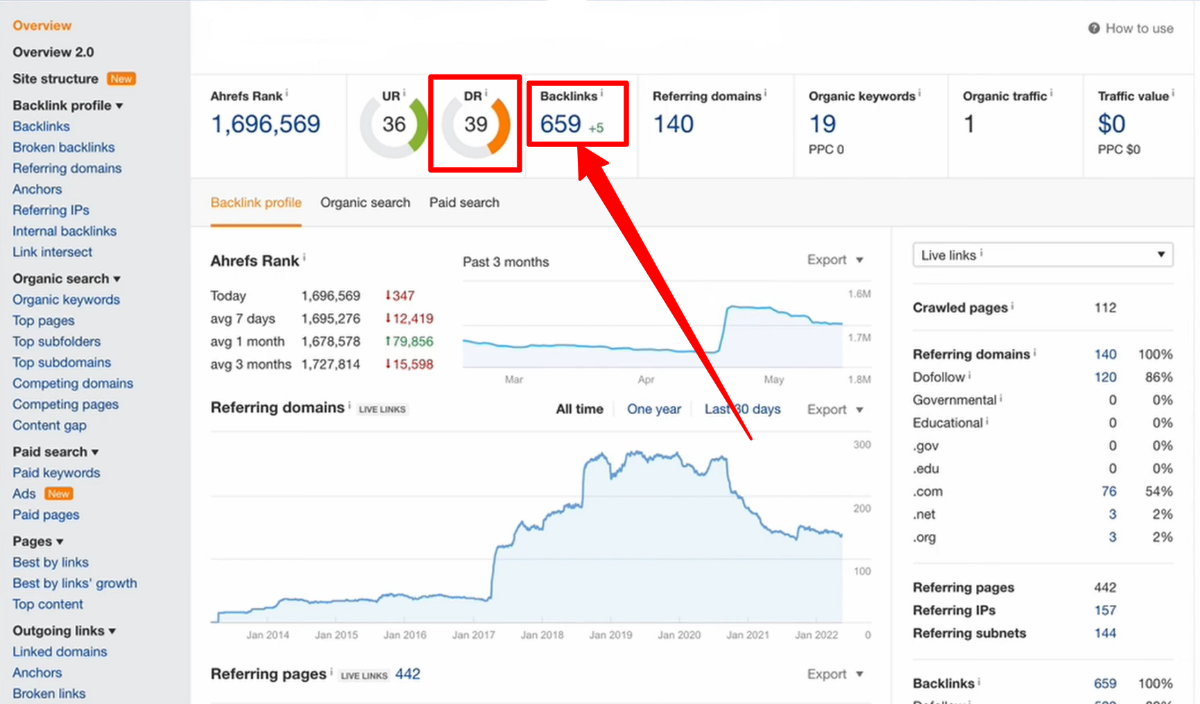Open Overview in the sidebar
The image size is (1200, 704).
[42, 26]
